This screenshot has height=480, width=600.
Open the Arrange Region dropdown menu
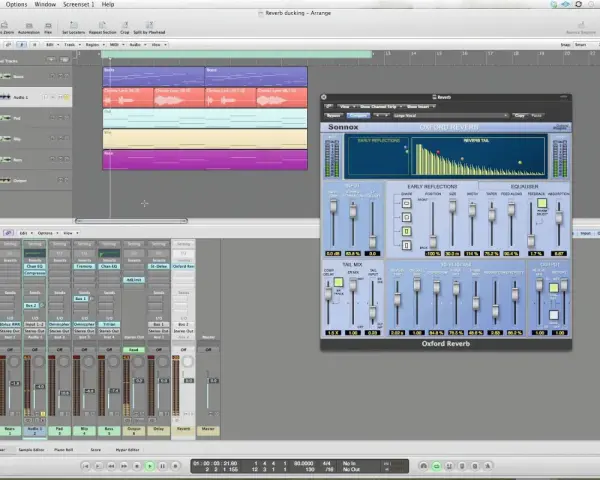[x=94, y=45]
